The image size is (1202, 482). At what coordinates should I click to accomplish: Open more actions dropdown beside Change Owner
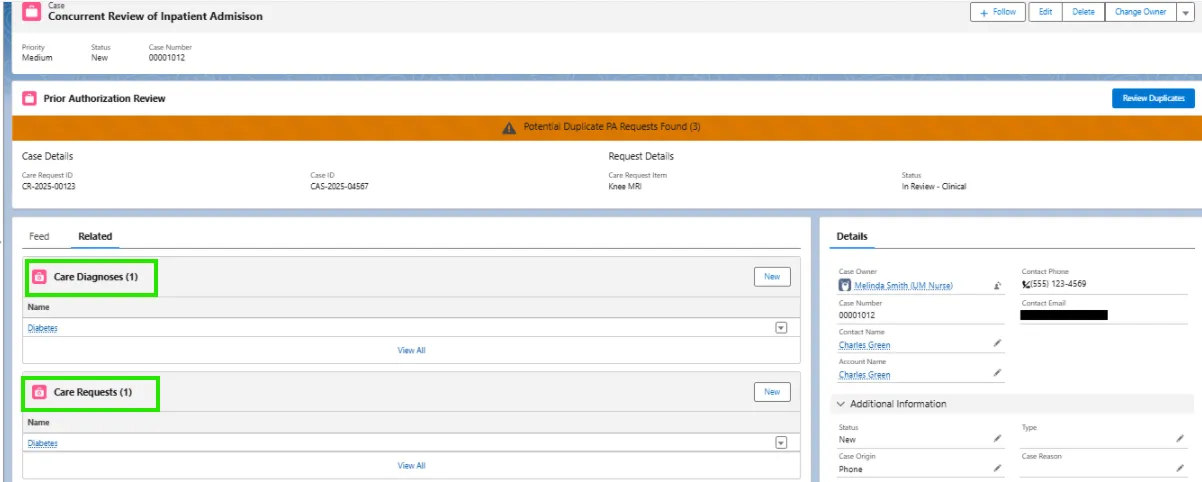[1186, 12]
